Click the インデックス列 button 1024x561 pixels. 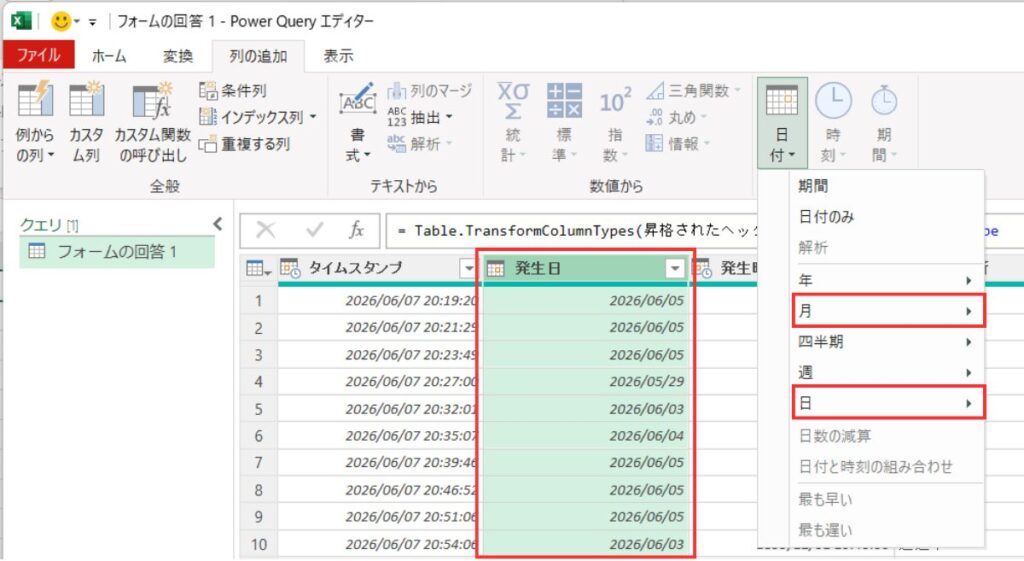tap(251, 117)
